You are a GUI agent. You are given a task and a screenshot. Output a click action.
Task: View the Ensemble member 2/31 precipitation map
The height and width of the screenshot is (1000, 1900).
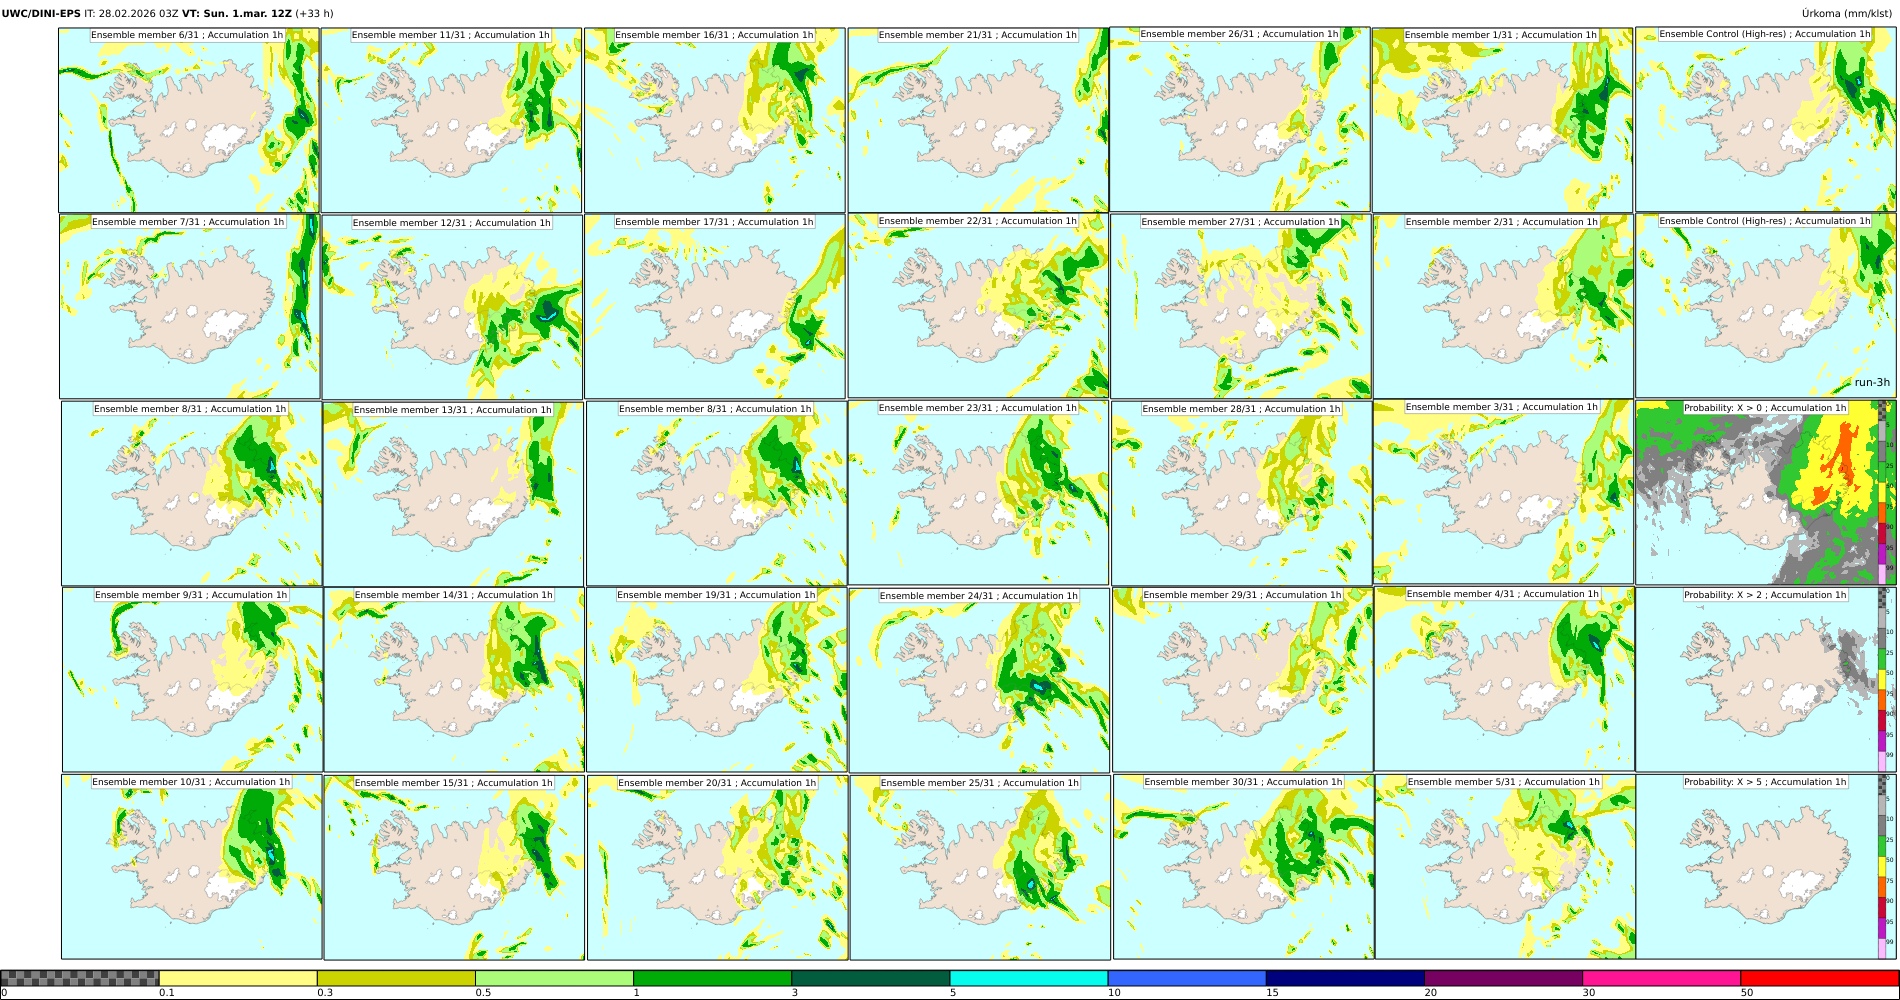[x=1504, y=307]
